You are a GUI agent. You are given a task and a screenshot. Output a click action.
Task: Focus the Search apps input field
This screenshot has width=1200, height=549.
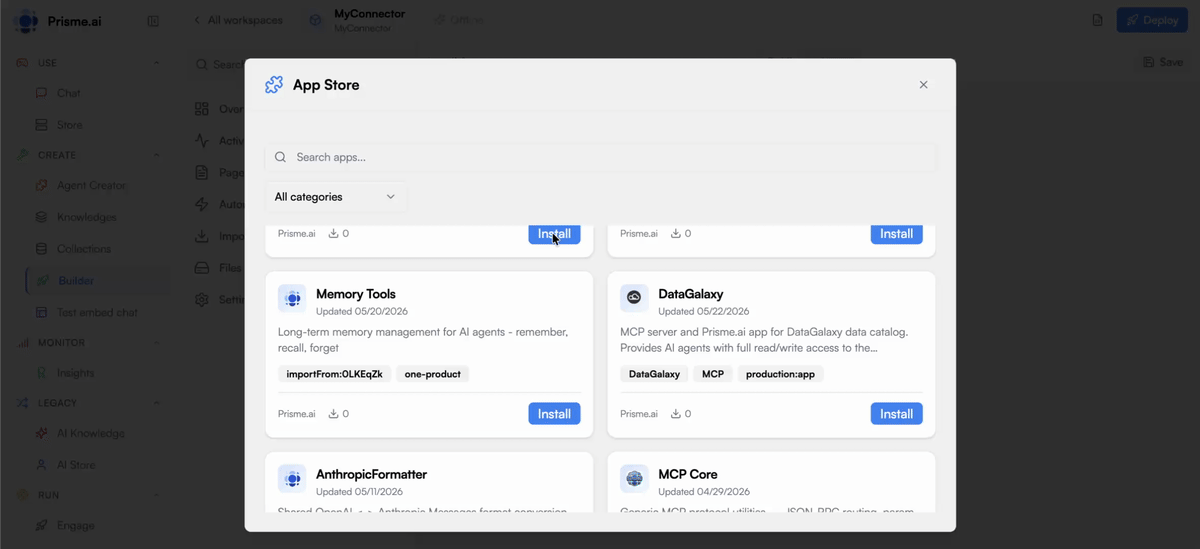(x=600, y=157)
